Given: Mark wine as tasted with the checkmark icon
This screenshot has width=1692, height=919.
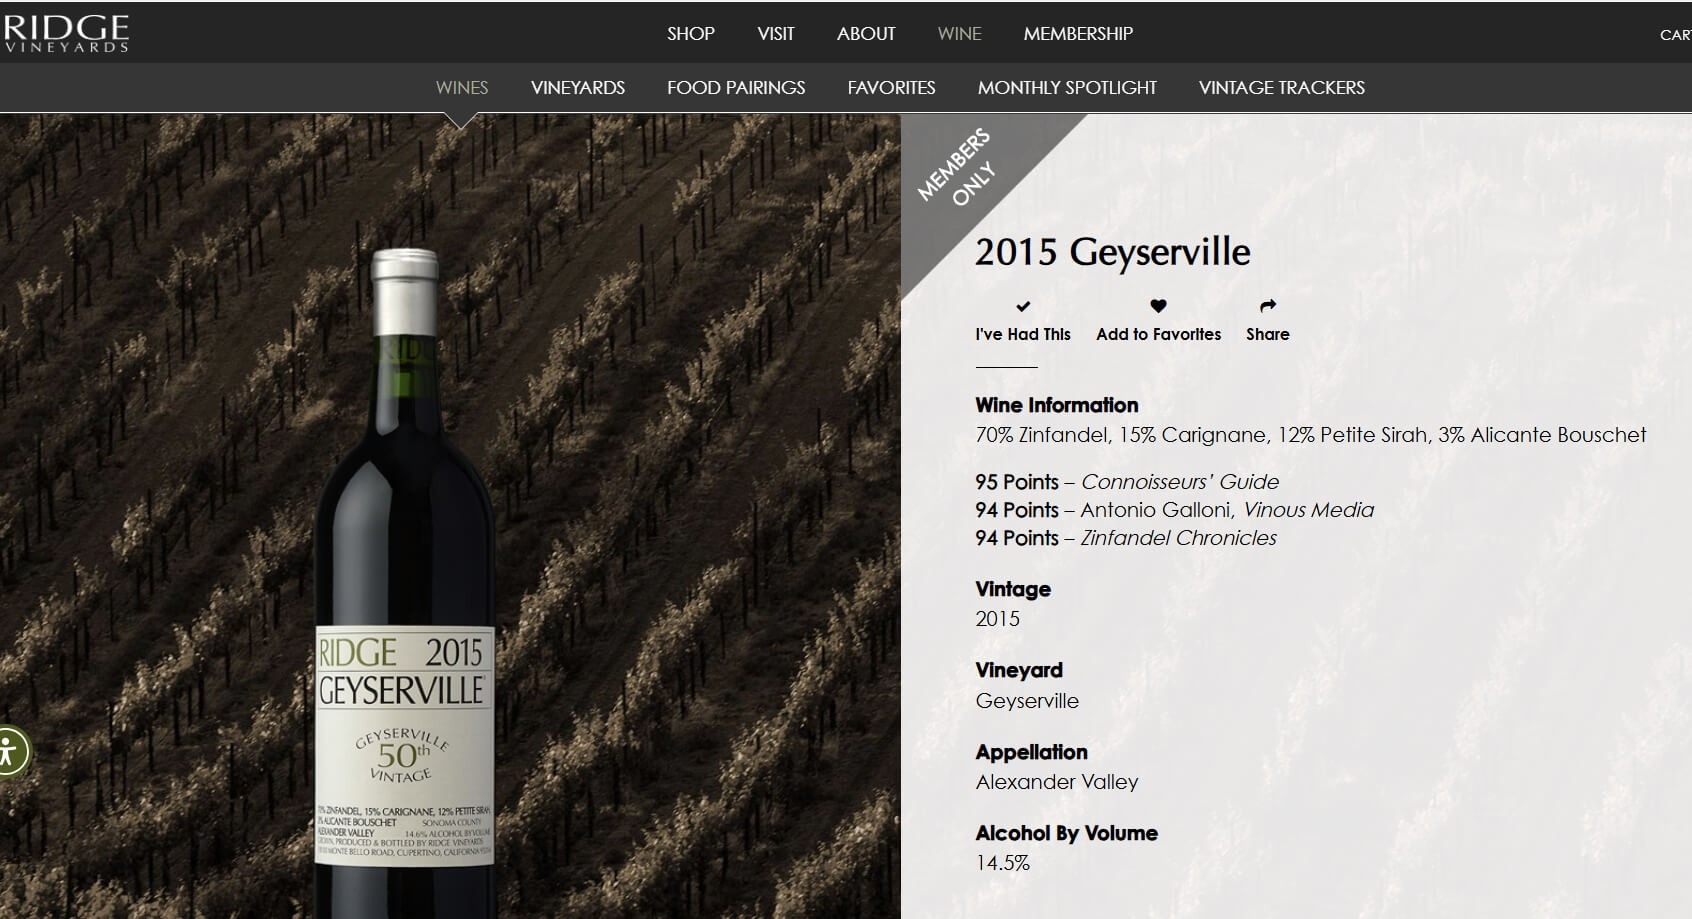Looking at the screenshot, I should (x=1022, y=306).
